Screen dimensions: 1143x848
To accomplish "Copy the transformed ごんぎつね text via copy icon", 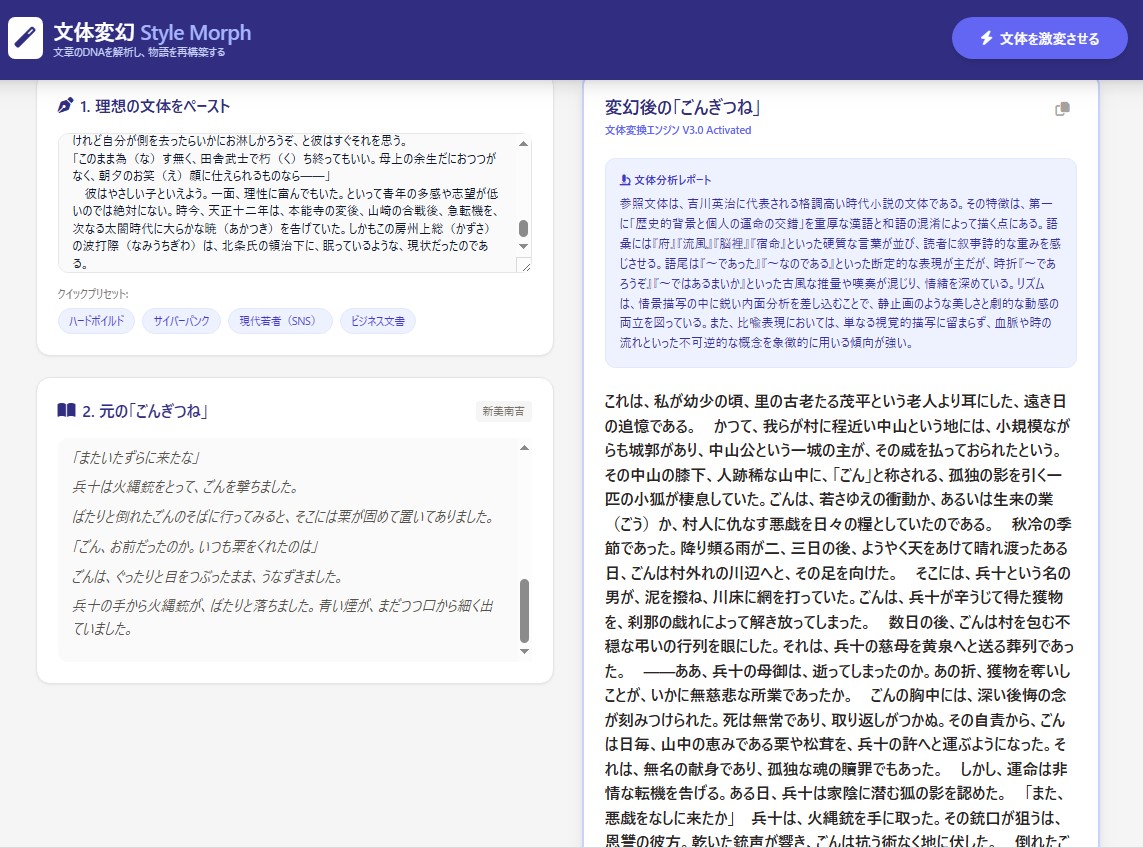I will coord(1062,109).
